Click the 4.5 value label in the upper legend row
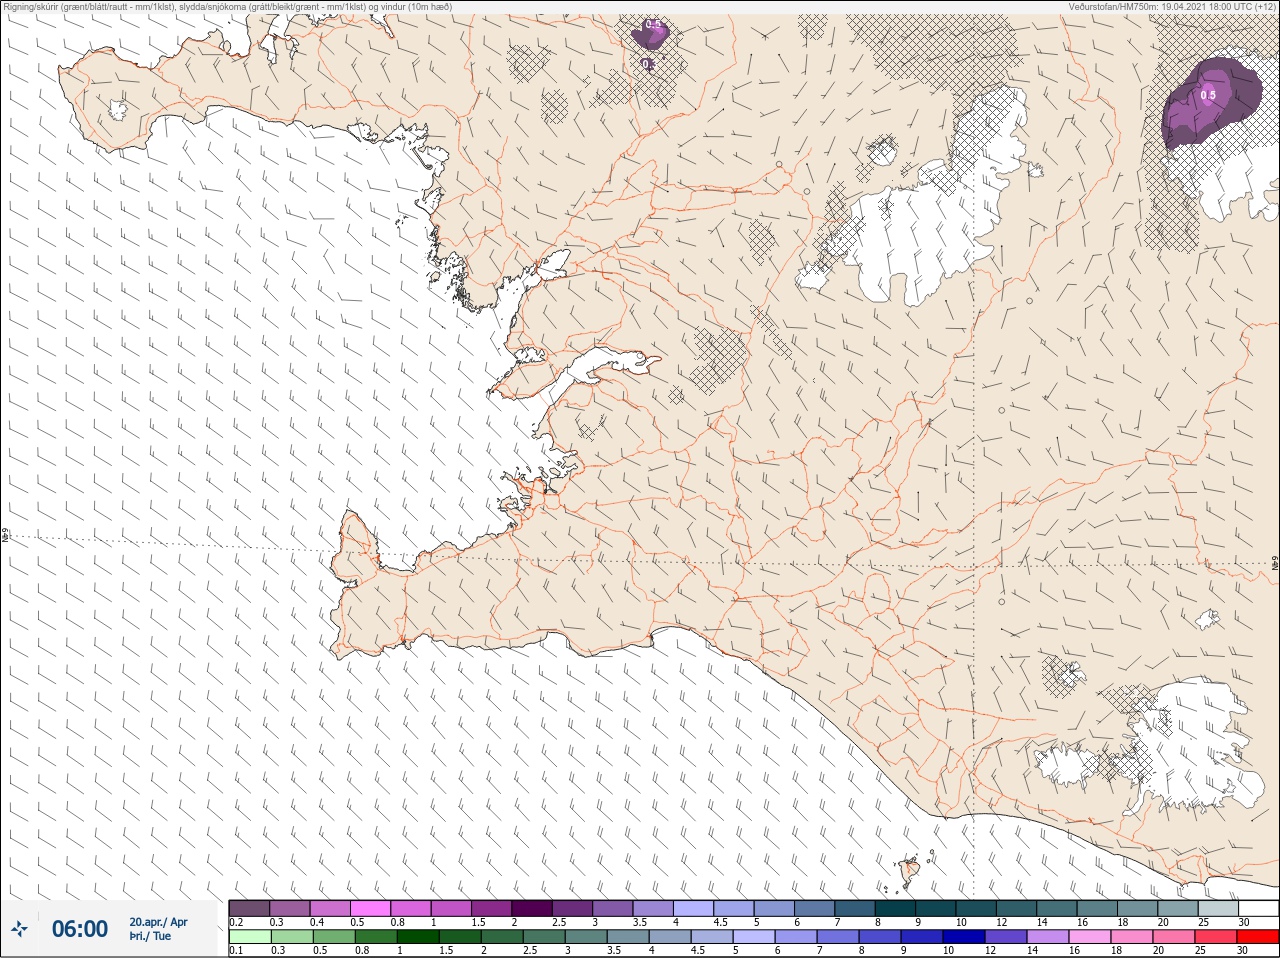 coord(720,922)
